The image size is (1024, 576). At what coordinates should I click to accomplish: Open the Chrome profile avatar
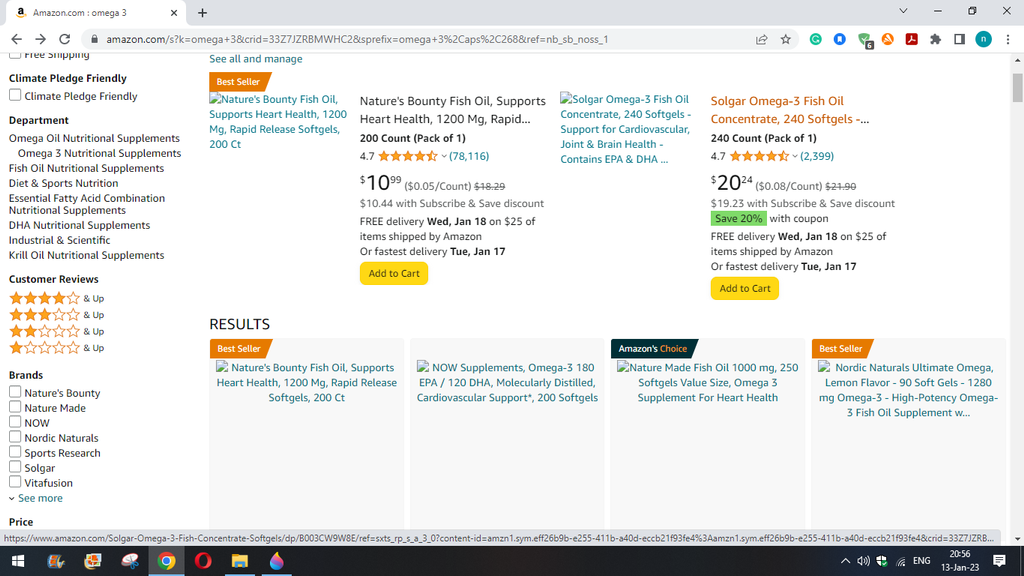click(x=984, y=39)
